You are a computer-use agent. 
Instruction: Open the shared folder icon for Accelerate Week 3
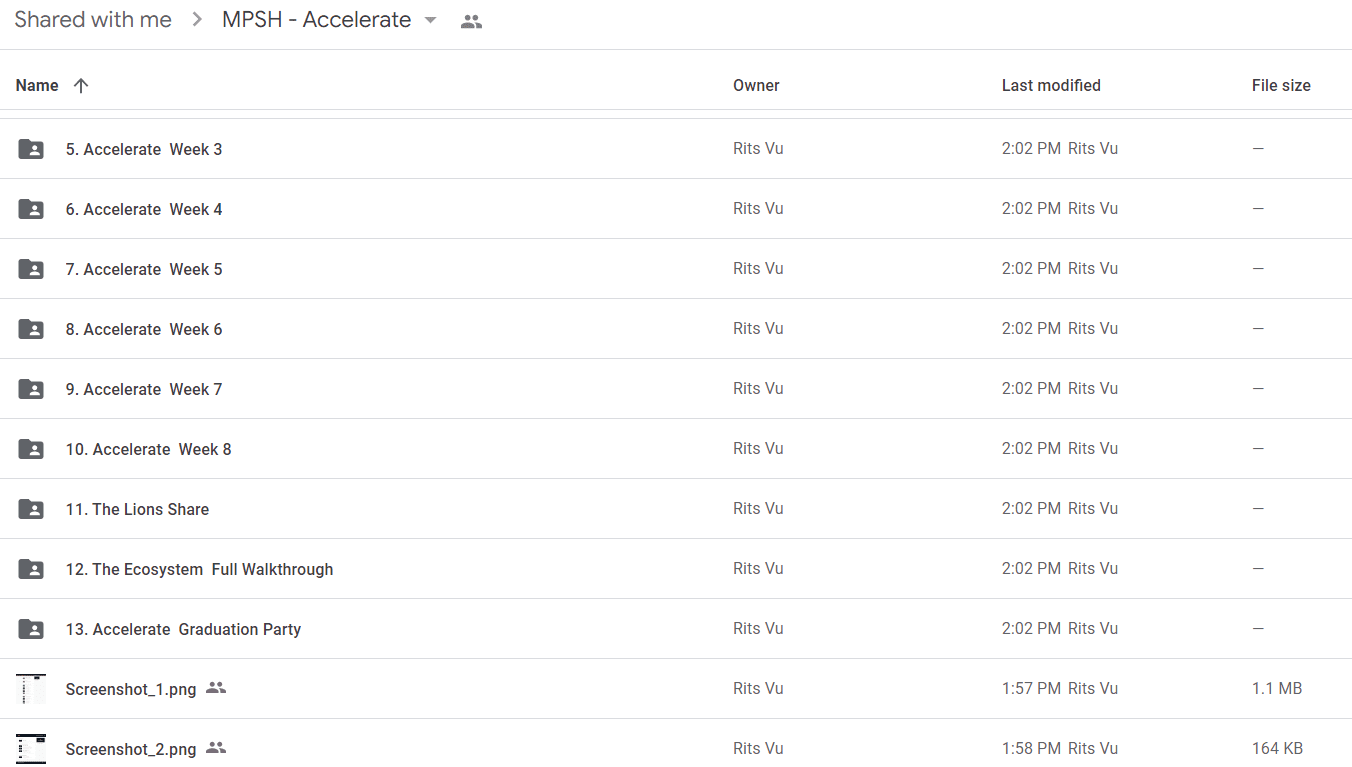pos(31,149)
